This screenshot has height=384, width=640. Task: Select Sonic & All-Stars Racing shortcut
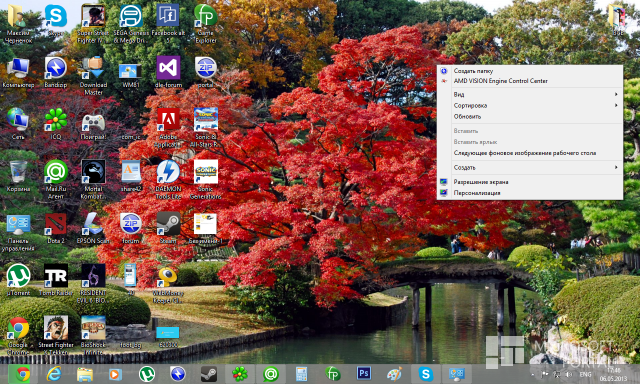tap(206, 128)
